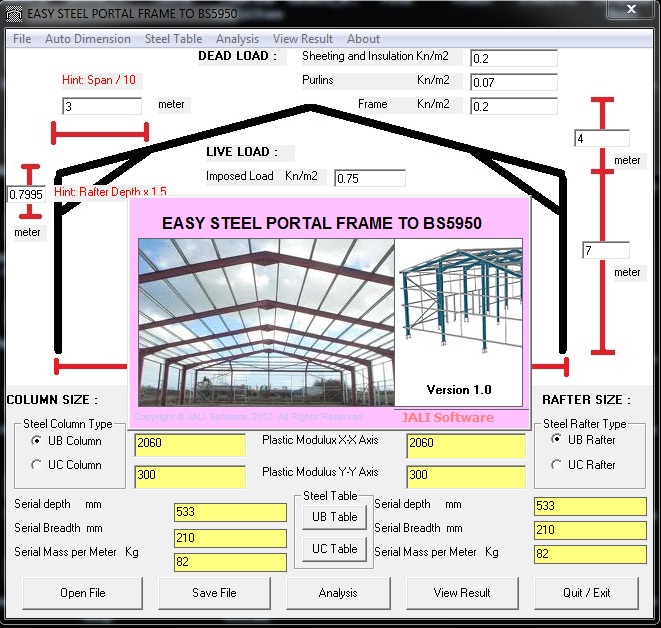661x628 pixels.
Task: Click the Imposed Load input field
Action: pyautogui.click(x=369, y=178)
